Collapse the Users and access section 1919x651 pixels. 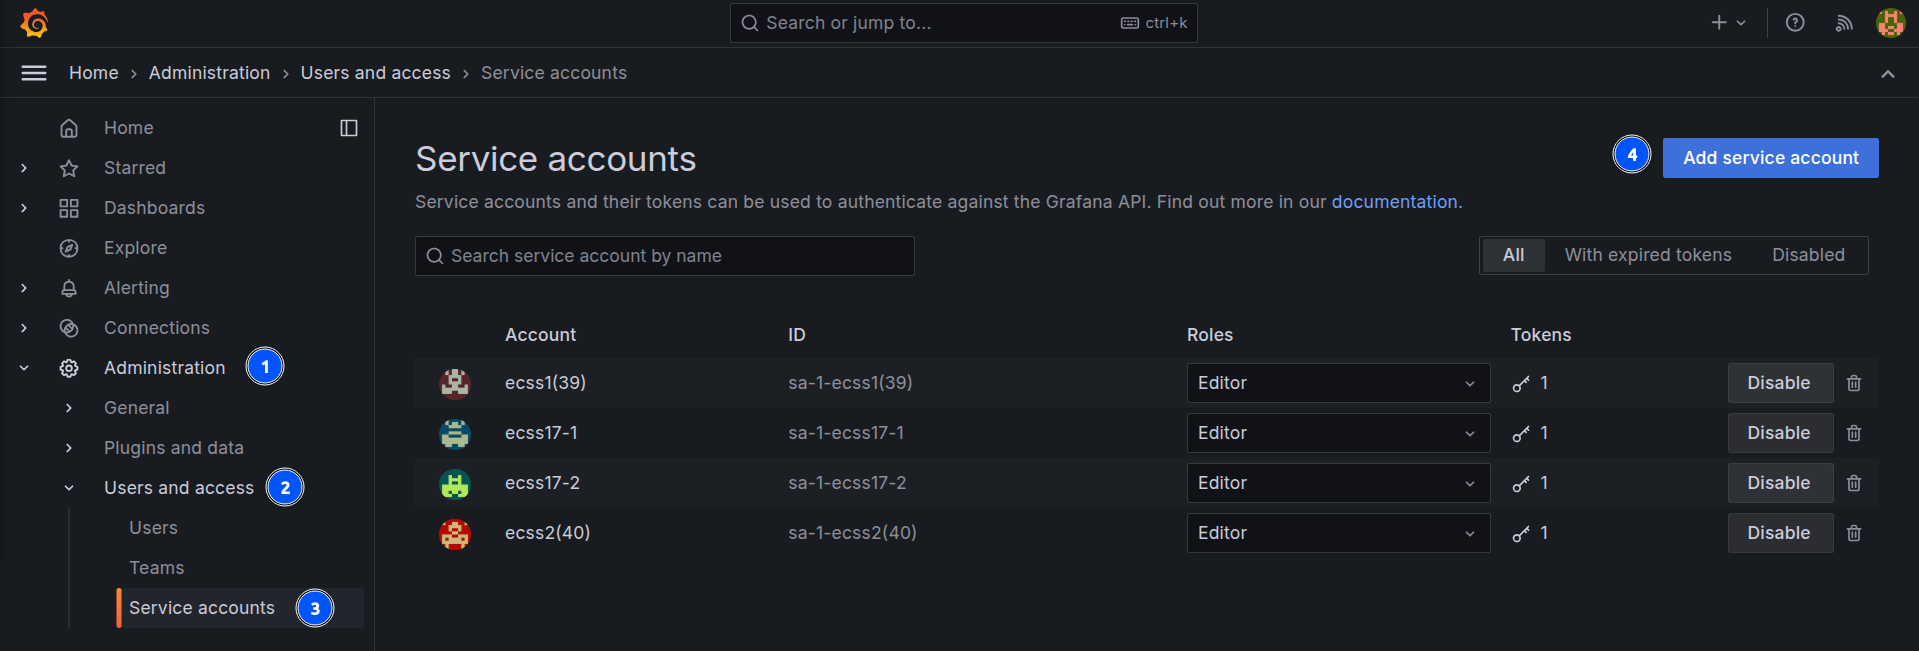point(69,488)
